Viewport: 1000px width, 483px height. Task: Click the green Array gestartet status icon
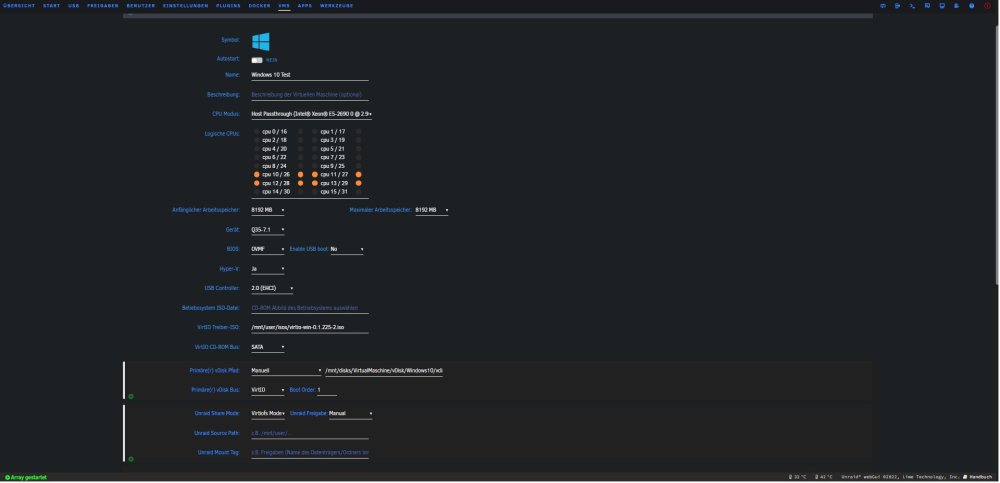click(8, 477)
